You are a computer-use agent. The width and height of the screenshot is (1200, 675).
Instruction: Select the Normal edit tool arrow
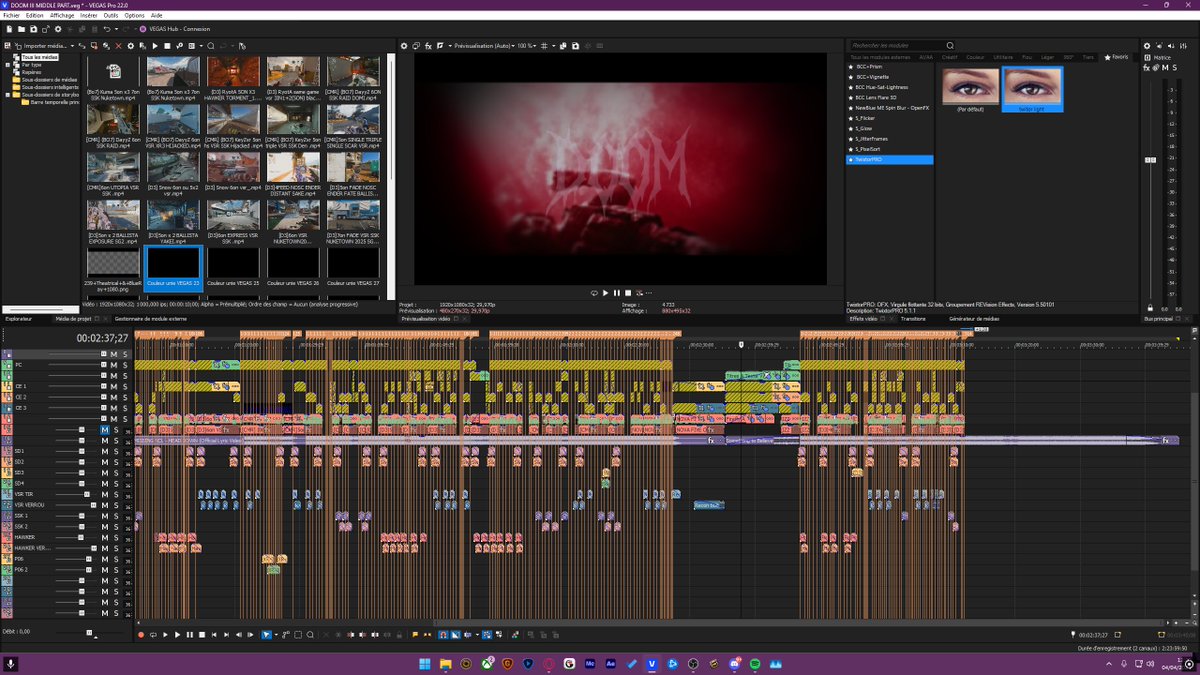pyautogui.click(x=266, y=635)
